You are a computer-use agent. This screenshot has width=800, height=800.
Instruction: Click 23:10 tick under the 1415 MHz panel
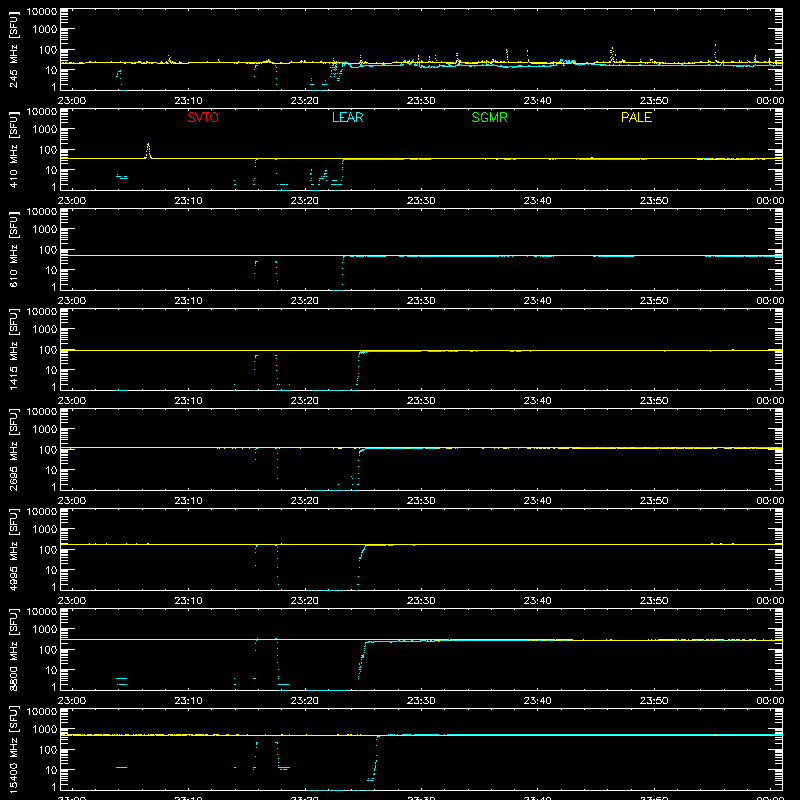(x=188, y=401)
